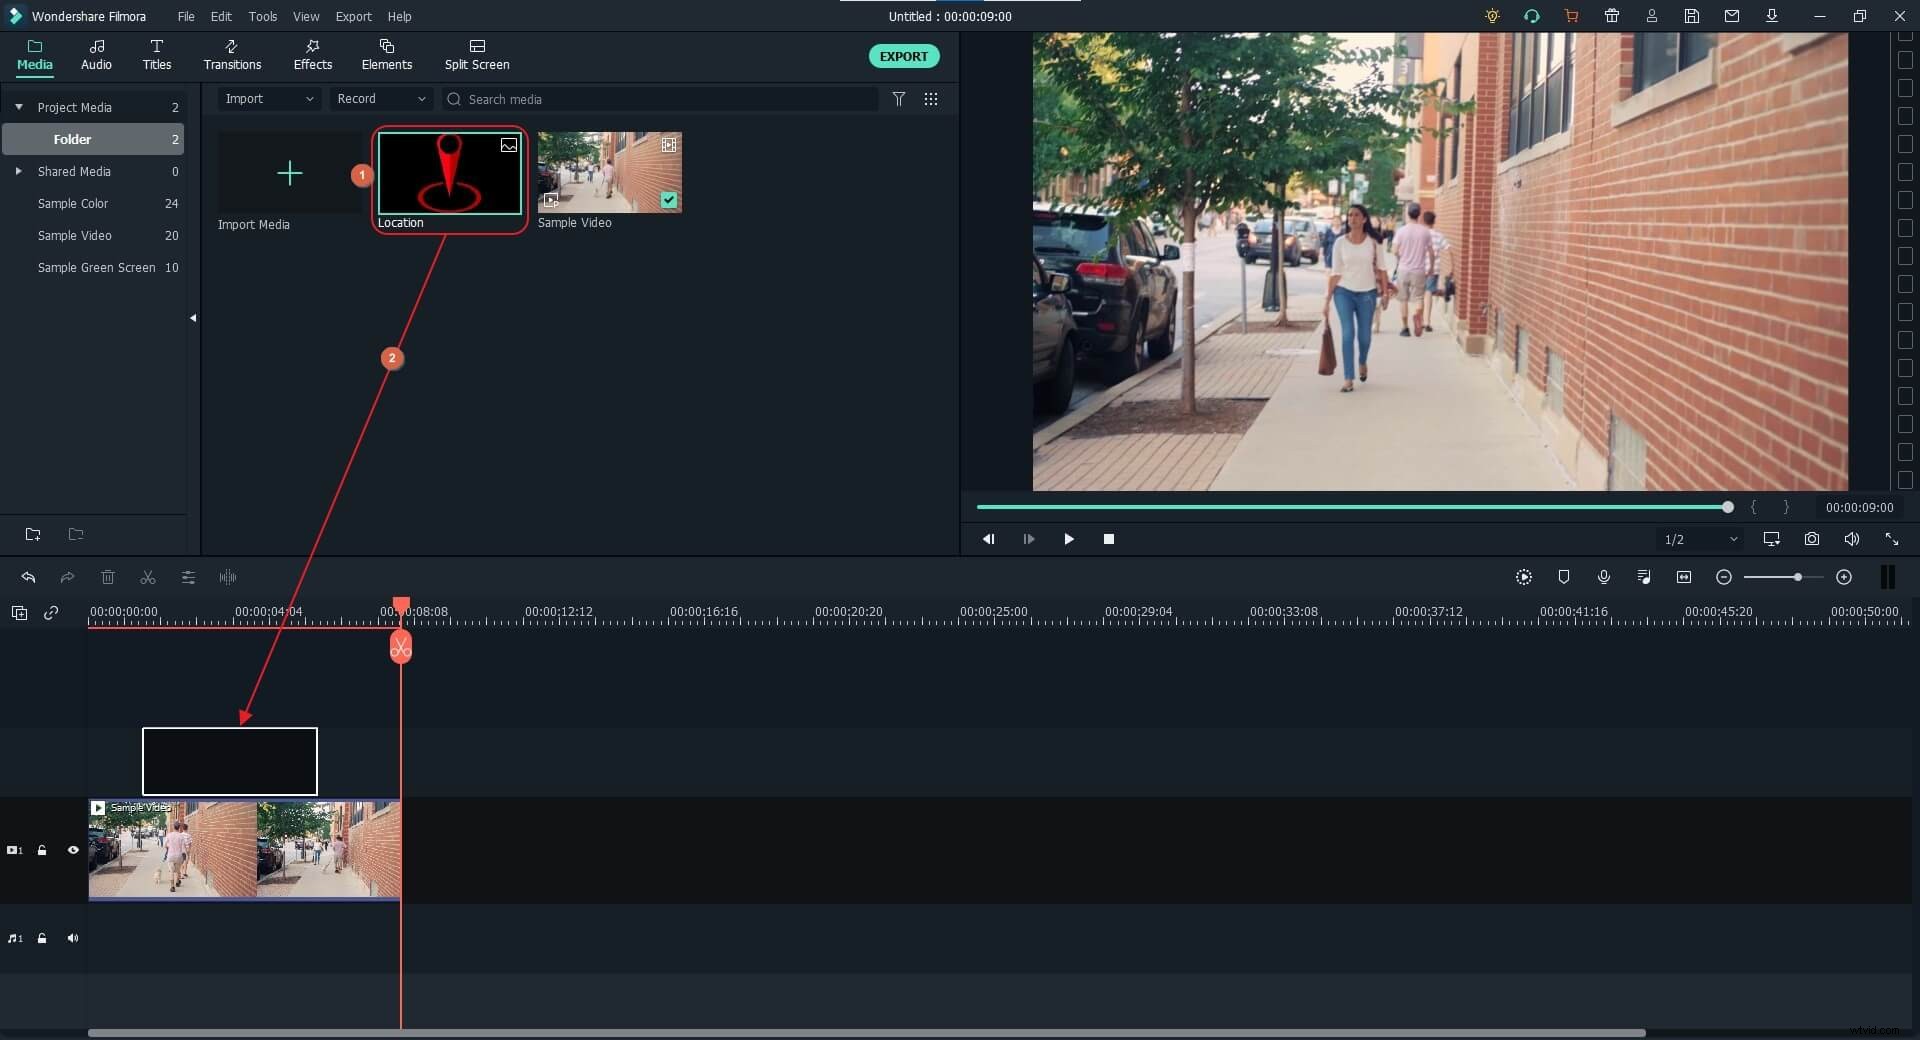Image resolution: width=1920 pixels, height=1040 pixels.
Task: Add a marker on the timeline
Action: [x=1564, y=578]
